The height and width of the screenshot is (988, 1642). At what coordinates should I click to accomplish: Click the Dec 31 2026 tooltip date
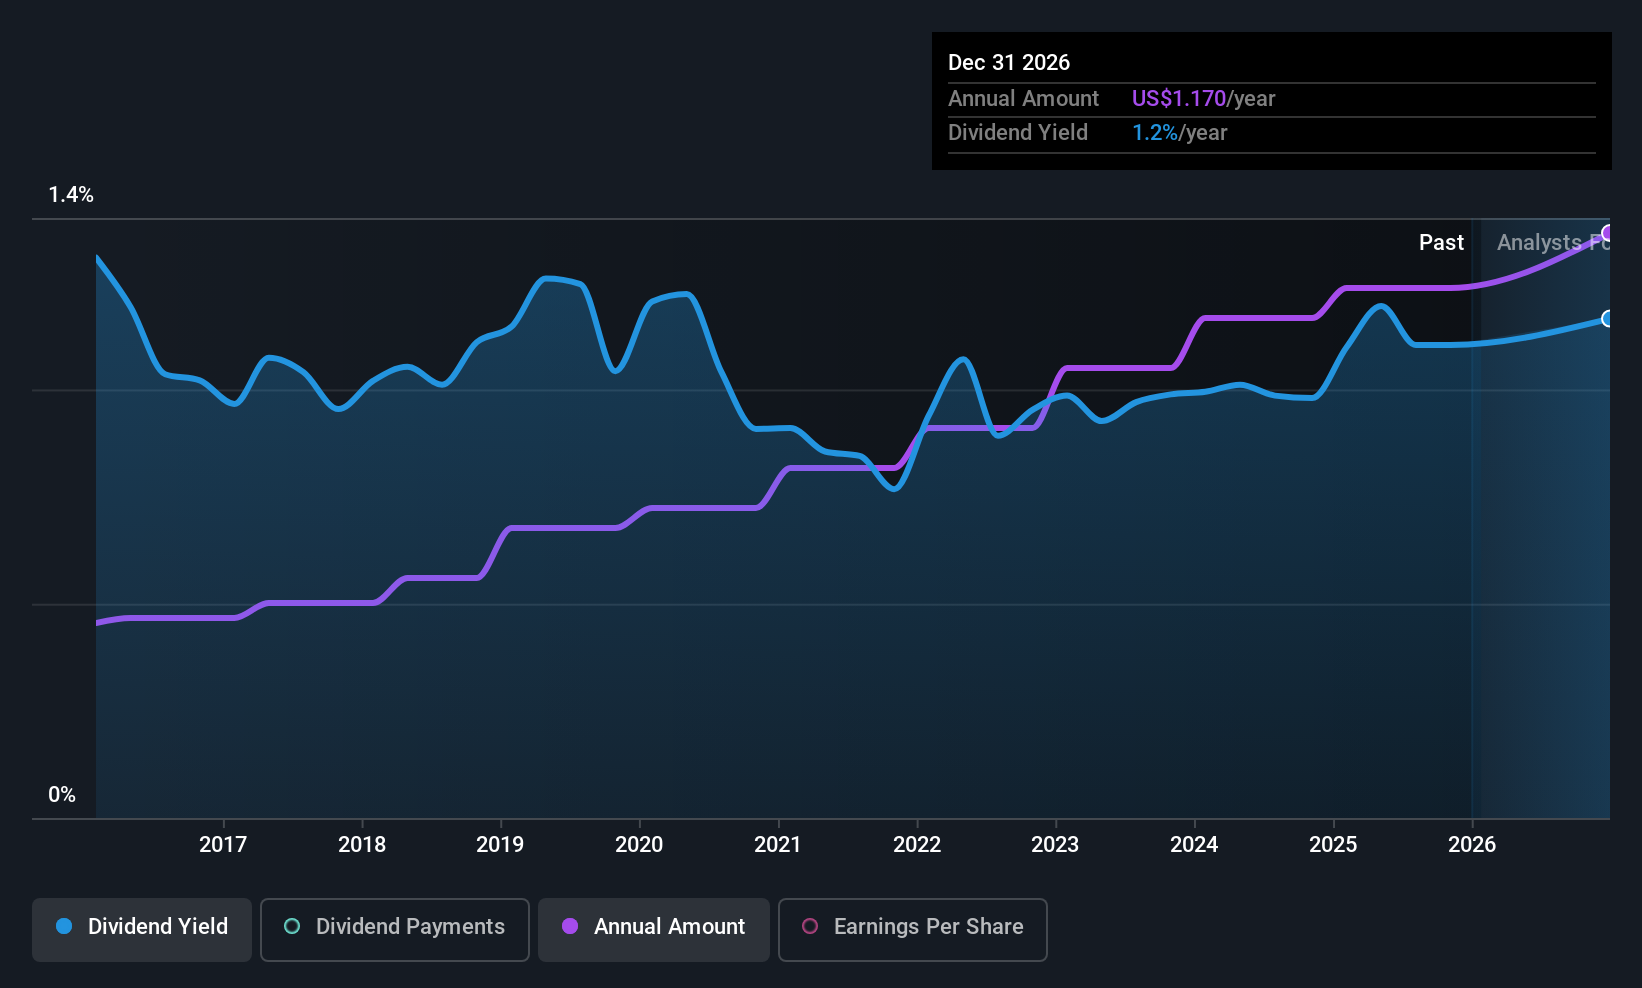(1009, 62)
